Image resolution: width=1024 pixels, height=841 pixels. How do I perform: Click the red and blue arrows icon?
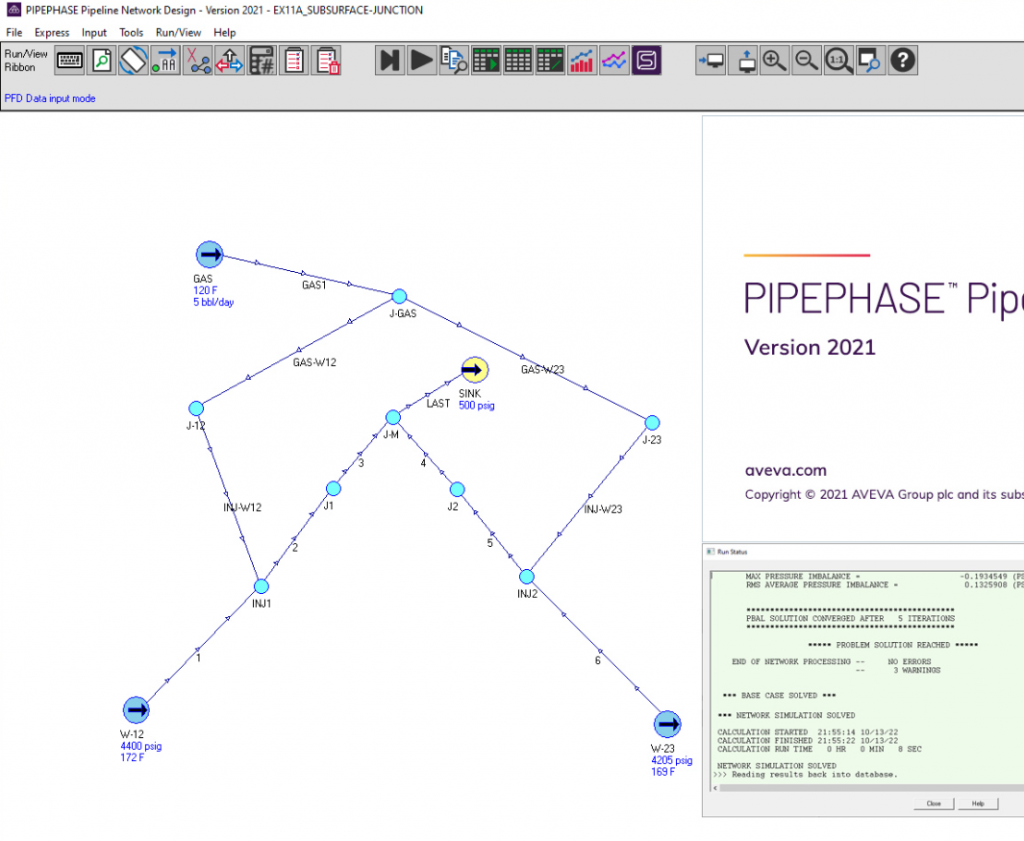(229, 61)
